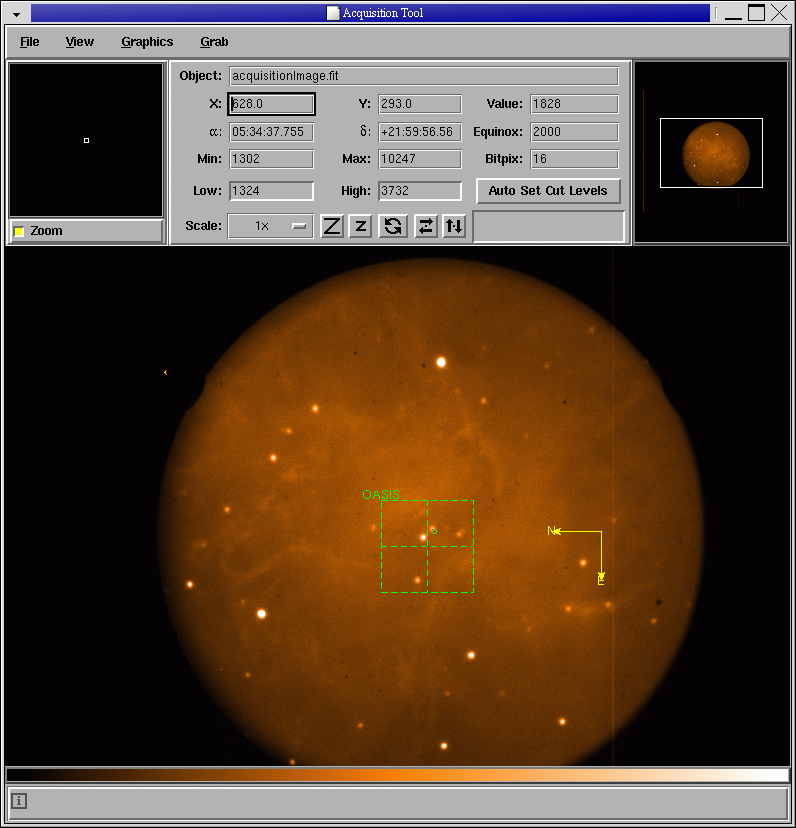Open the View menu
Image resolution: width=796 pixels, height=828 pixels.
pos(80,42)
